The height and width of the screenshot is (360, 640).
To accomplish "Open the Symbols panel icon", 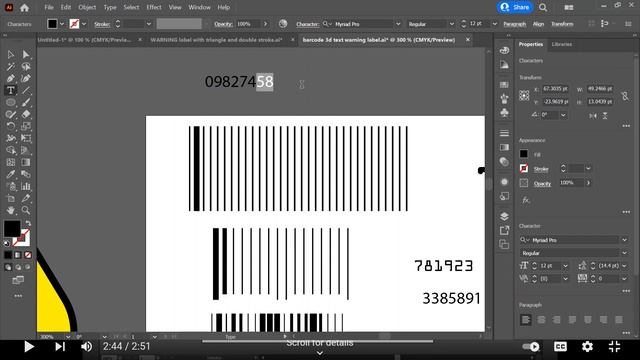I will point(504,113).
